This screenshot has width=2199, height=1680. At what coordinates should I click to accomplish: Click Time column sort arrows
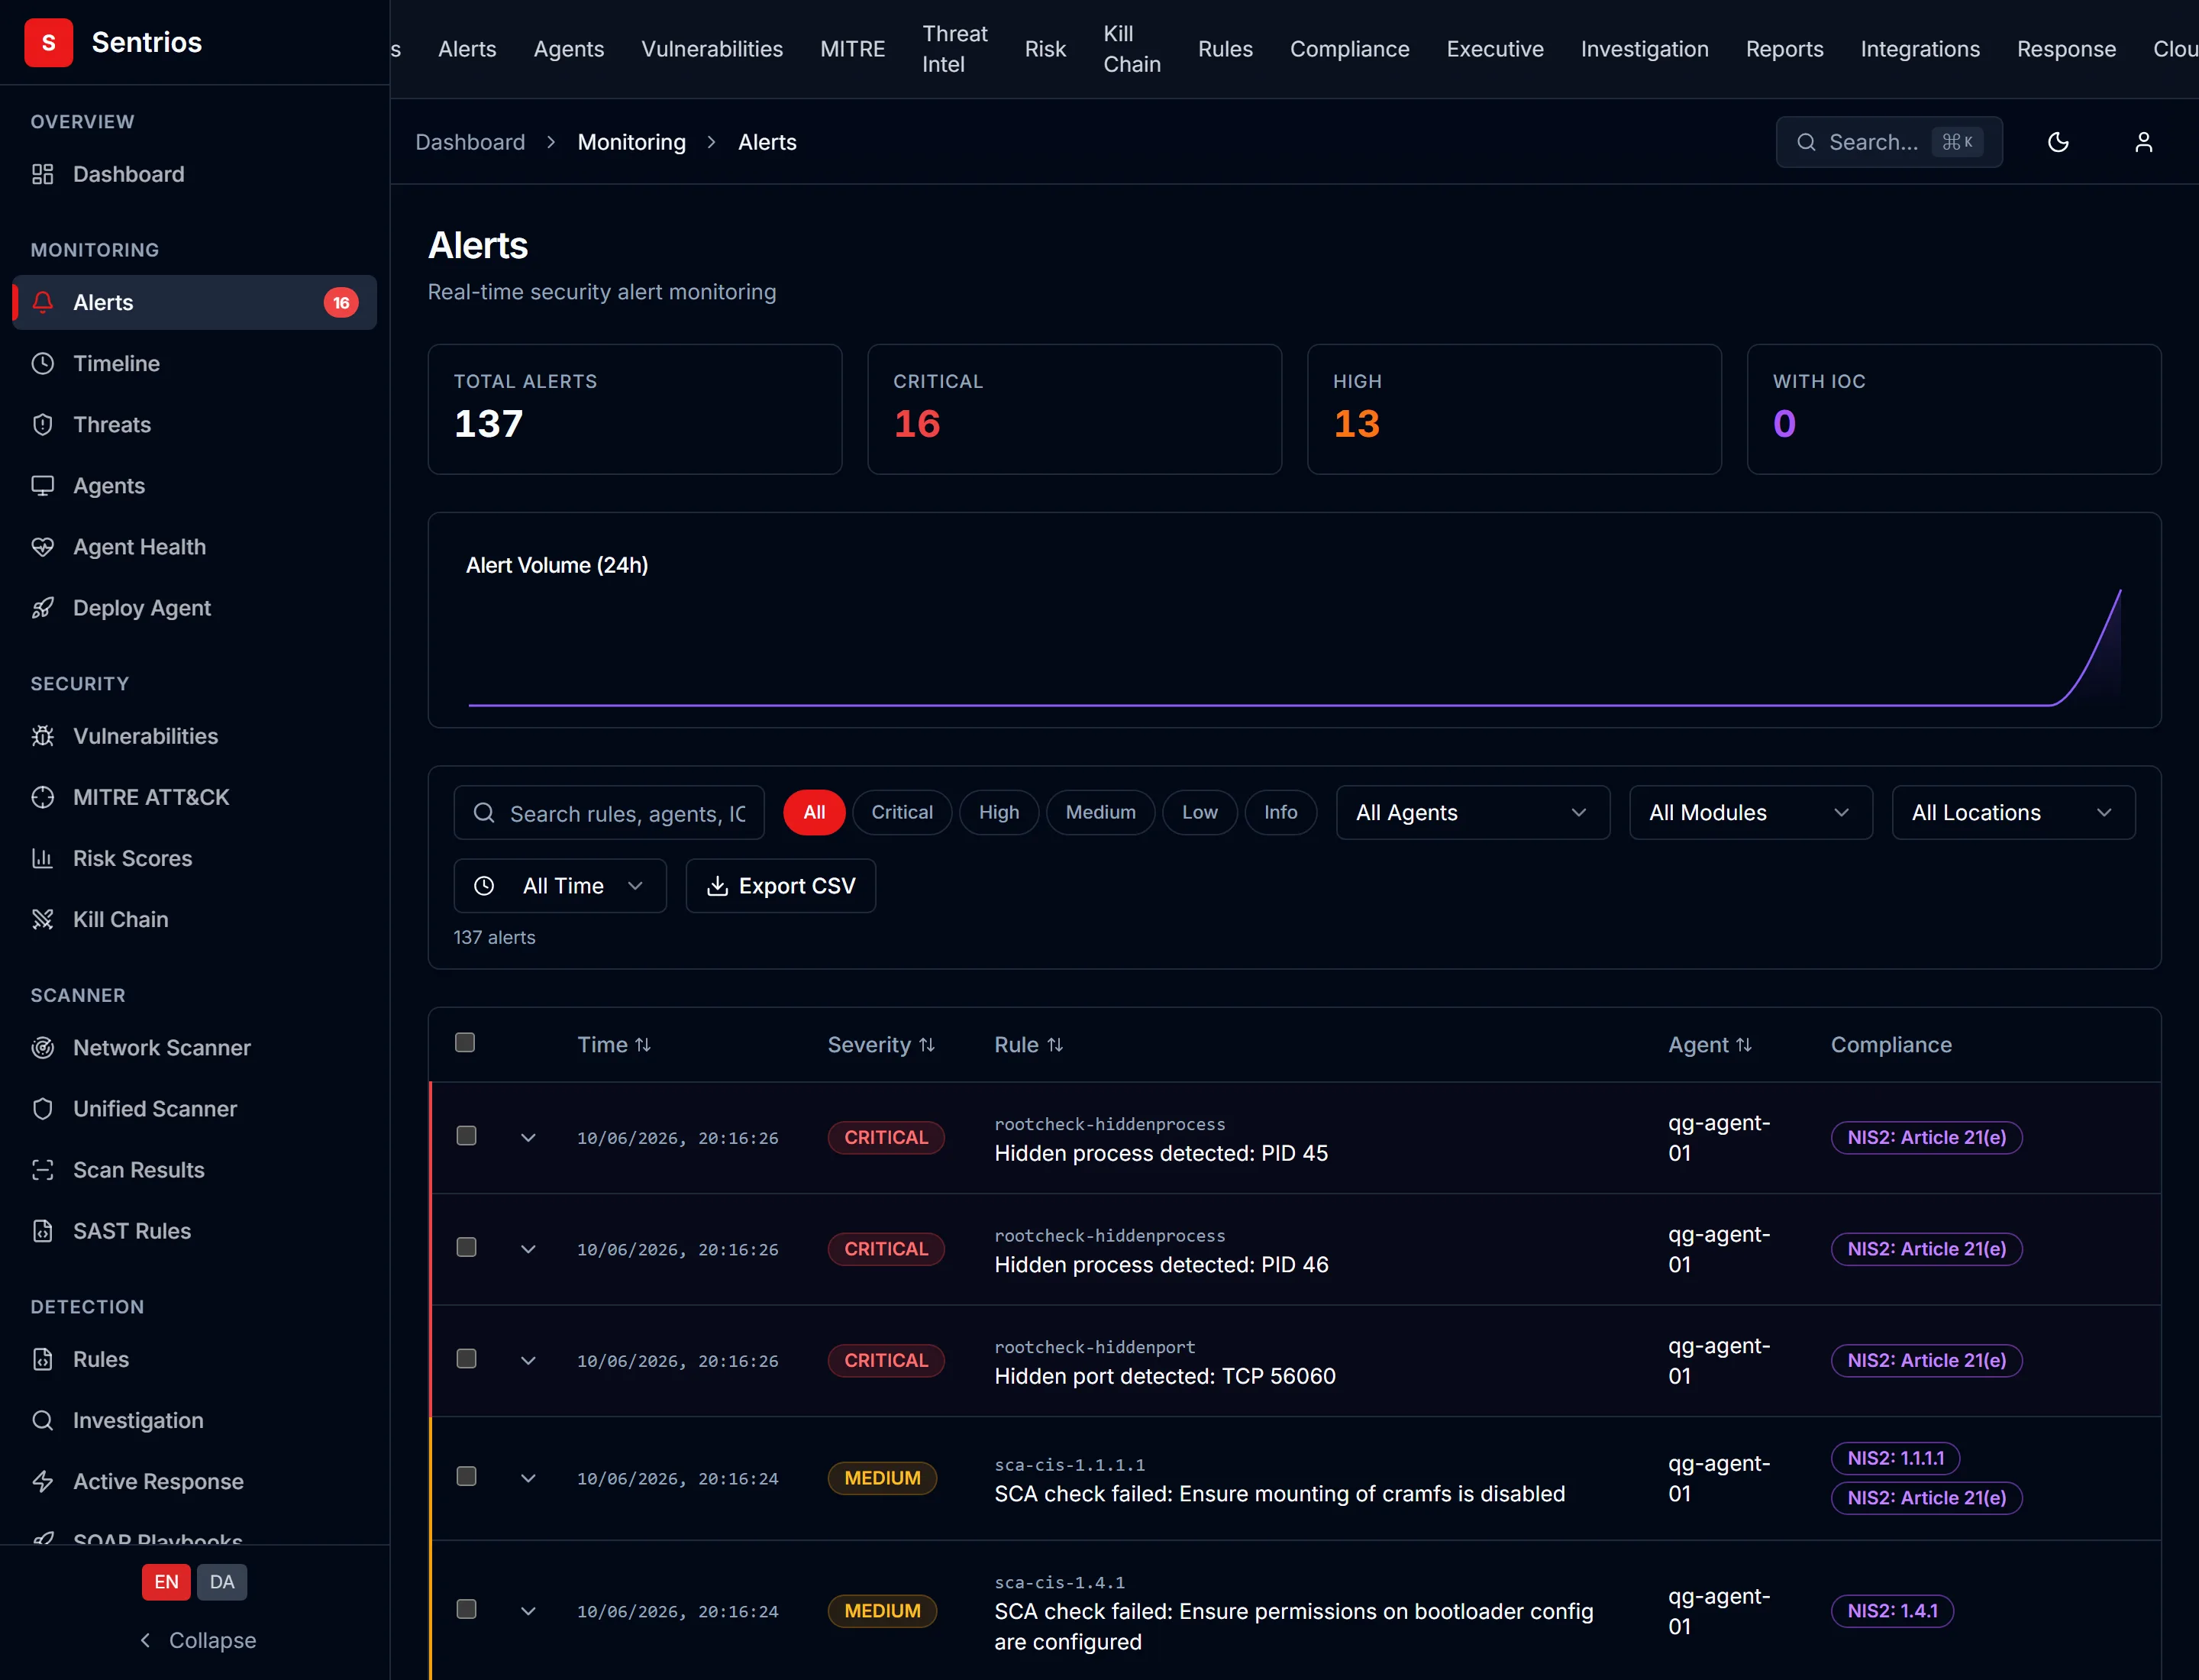643,1044
